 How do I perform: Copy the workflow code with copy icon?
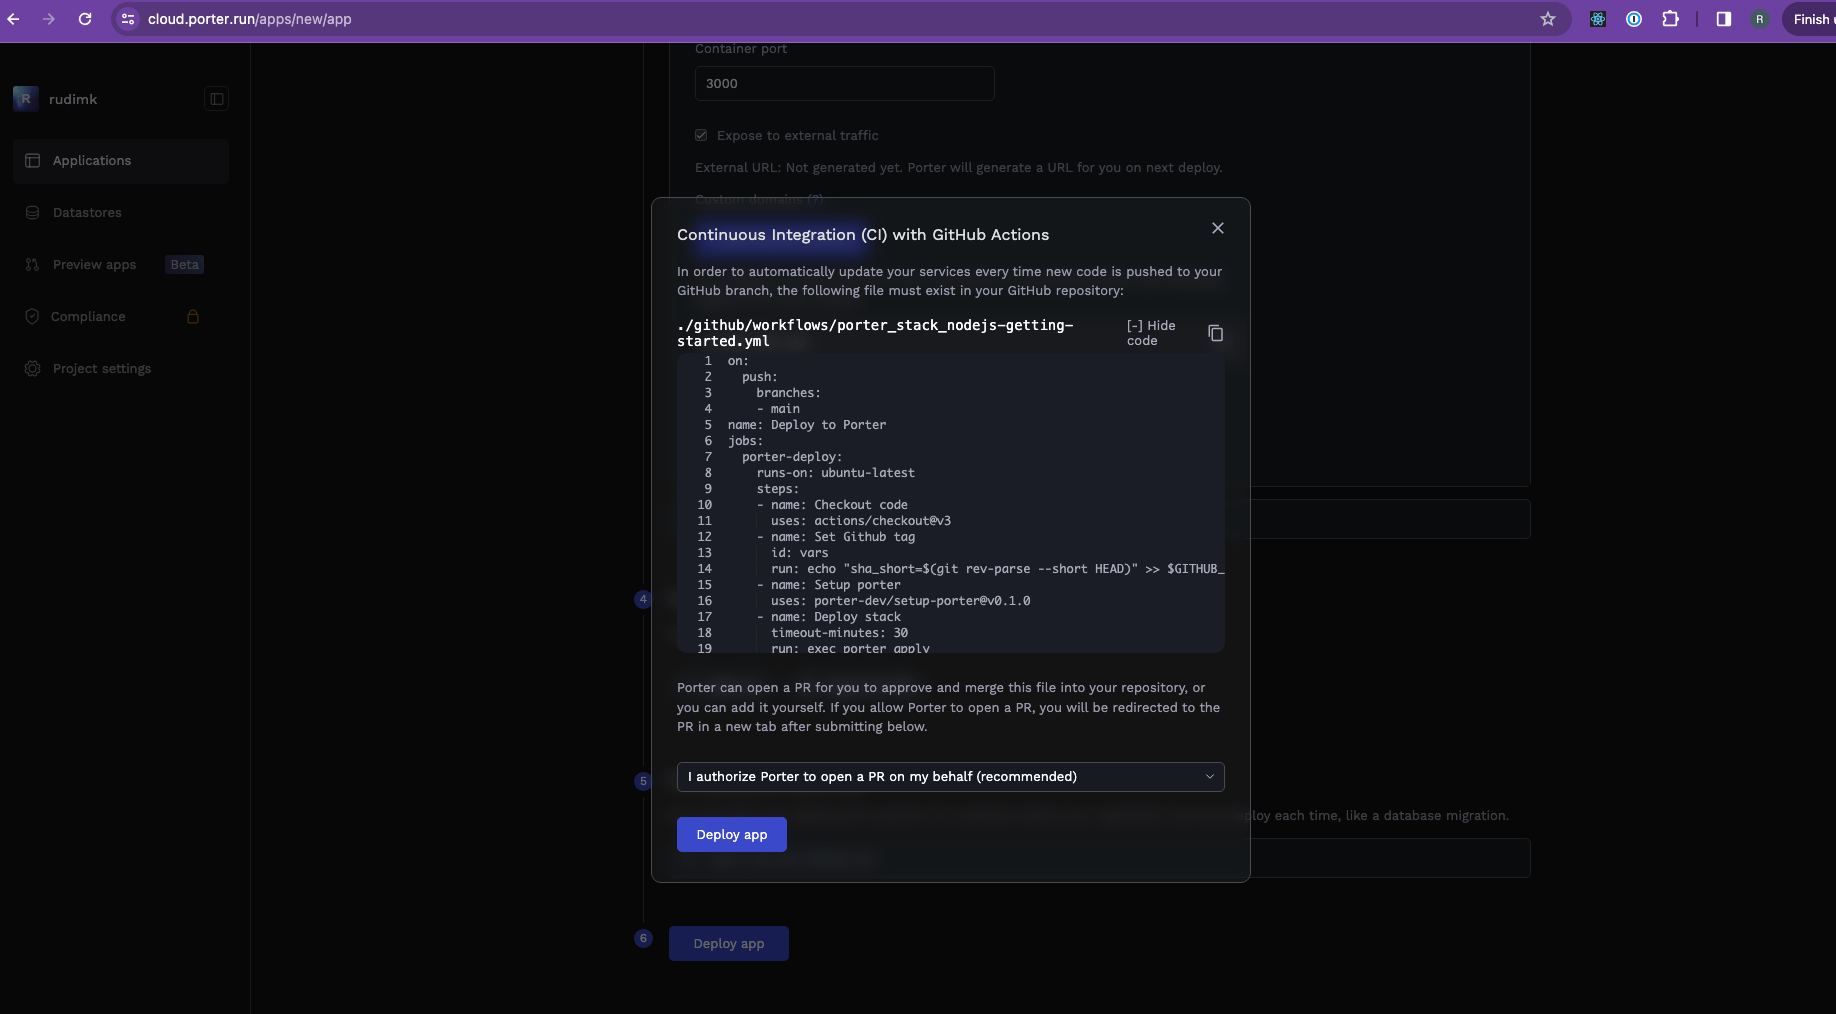(1215, 333)
